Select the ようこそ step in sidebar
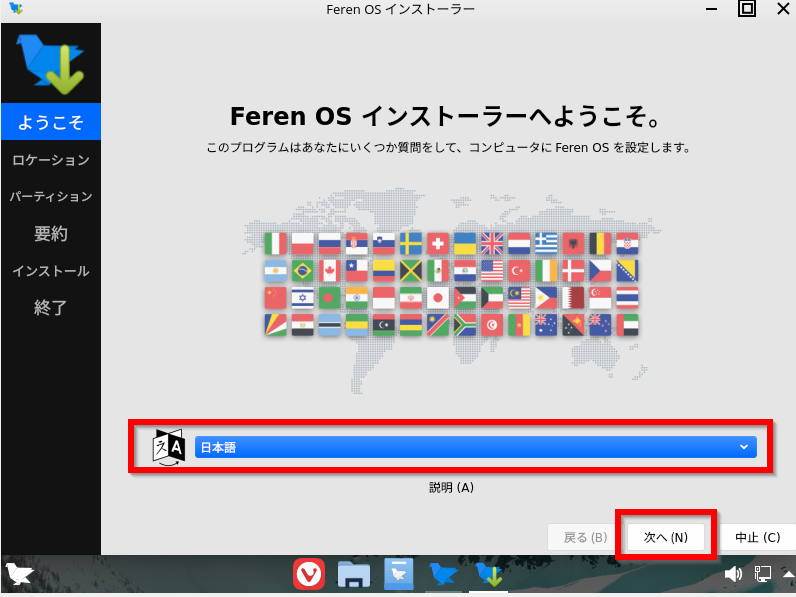The height and width of the screenshot is (597, 796). coord(51,122)
